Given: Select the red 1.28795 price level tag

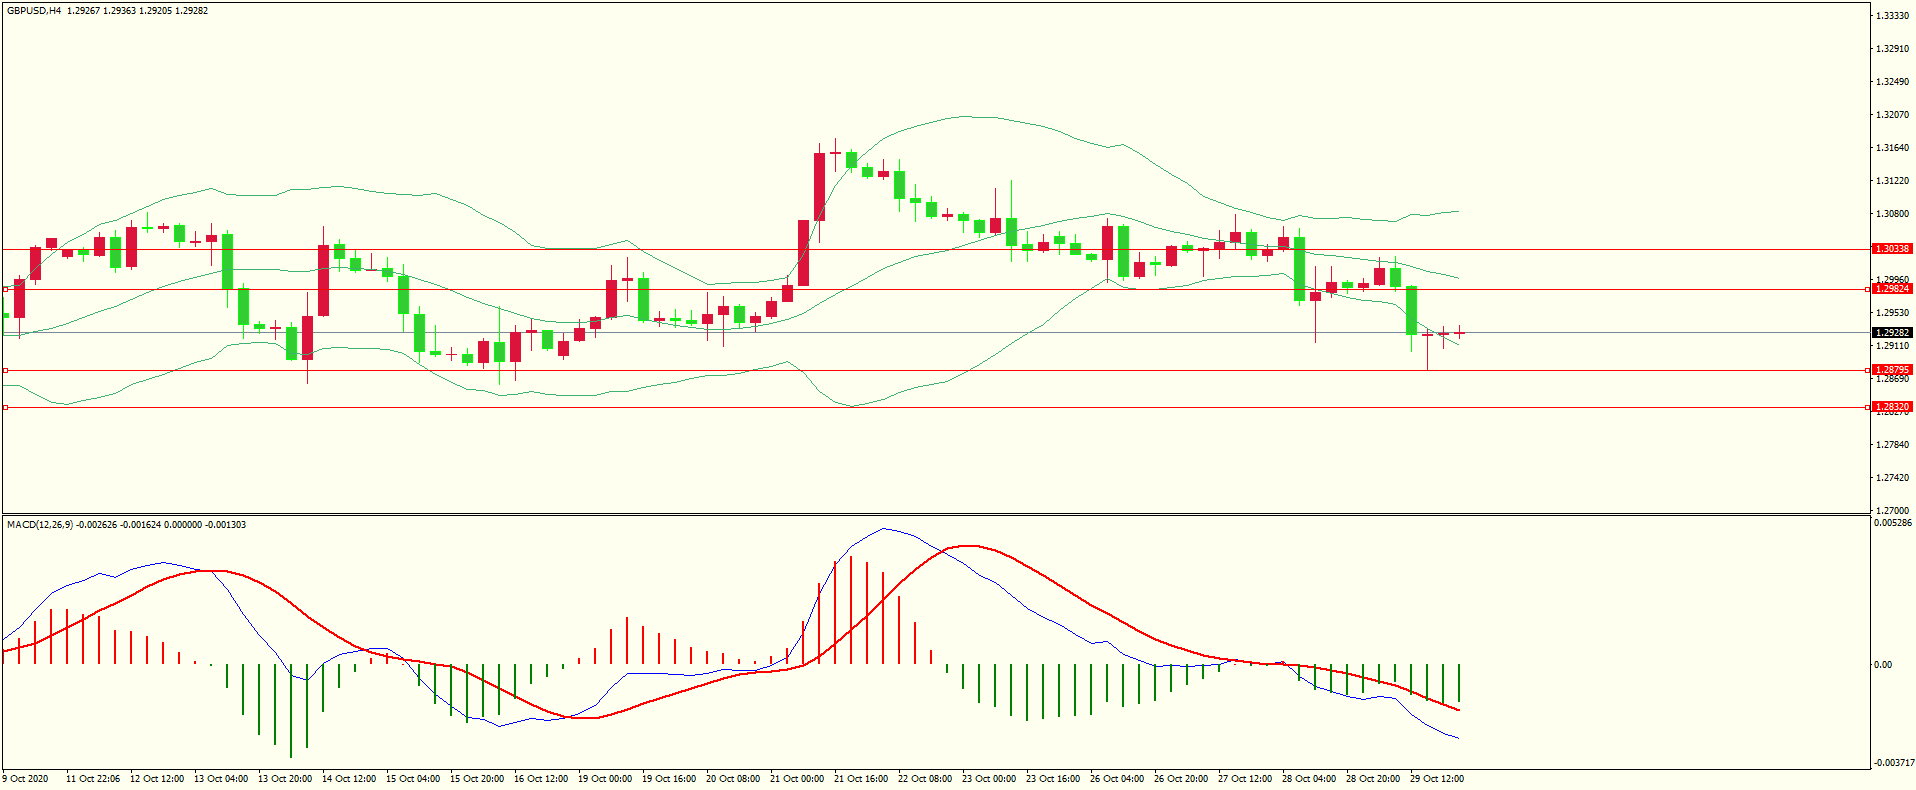Looking at the screenshot, I should [1891, 370].
